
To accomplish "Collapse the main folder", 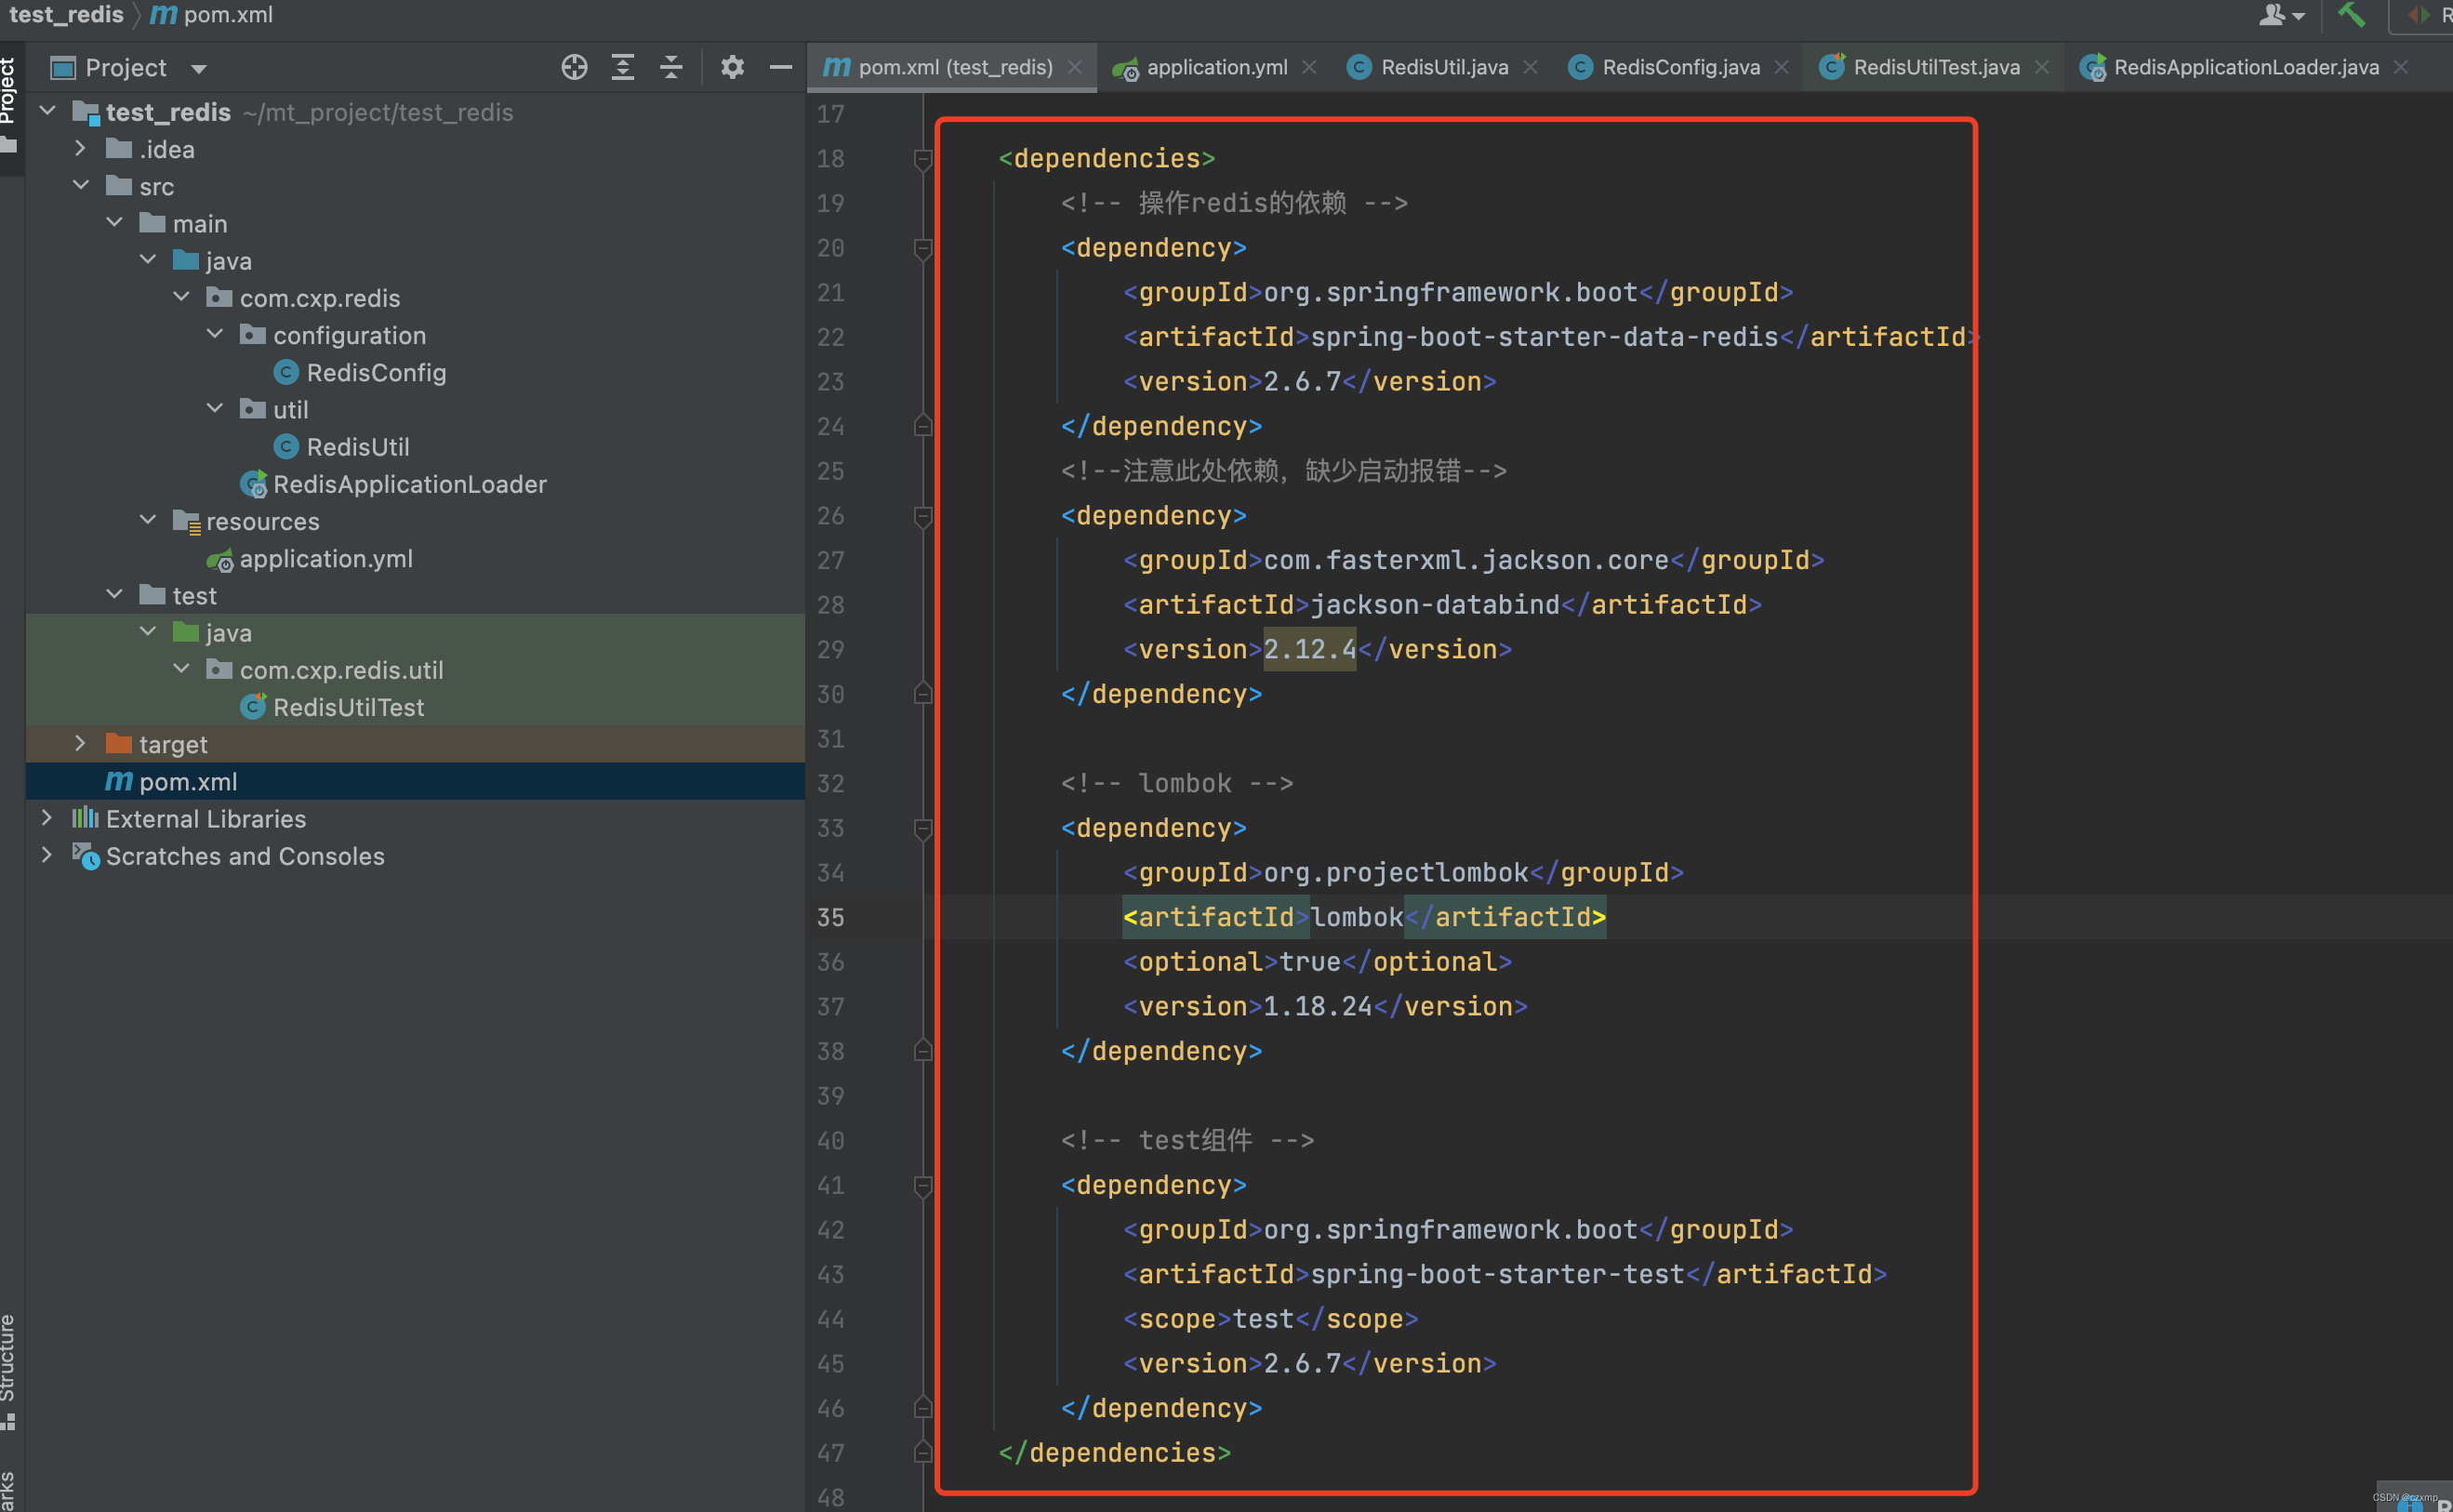I will point(114,222).
